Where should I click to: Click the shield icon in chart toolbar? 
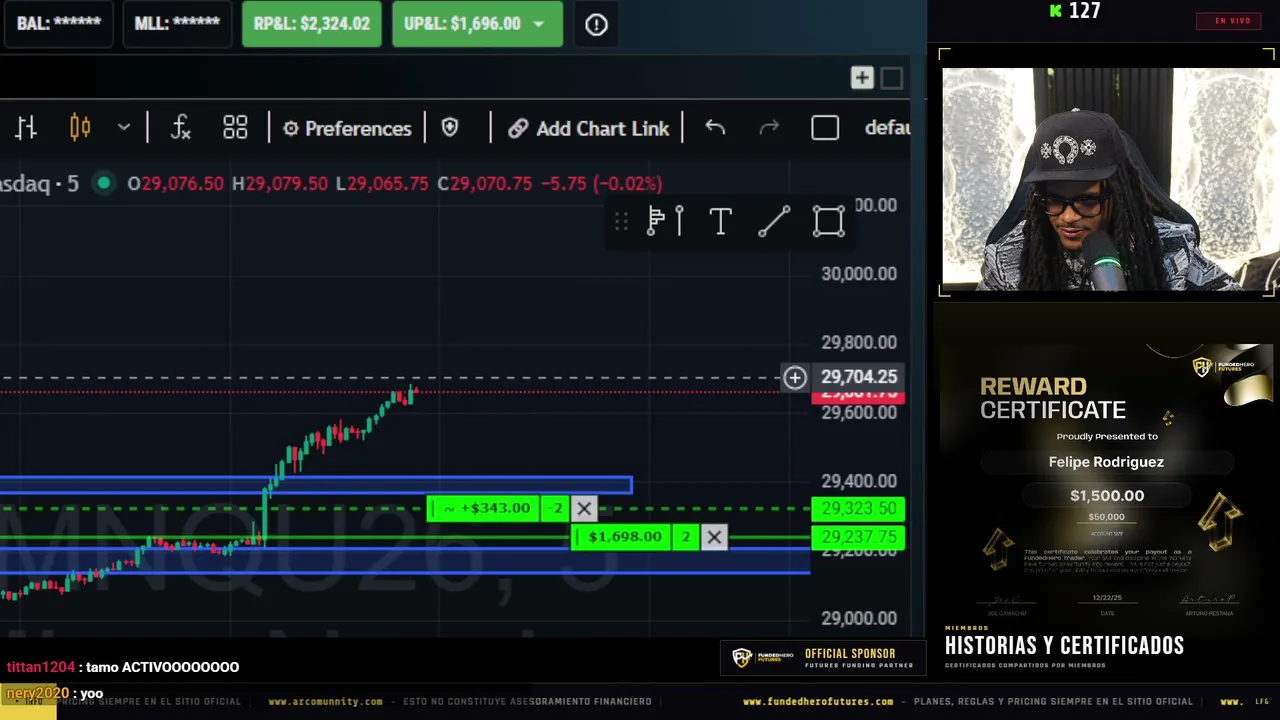pos(450,128)
